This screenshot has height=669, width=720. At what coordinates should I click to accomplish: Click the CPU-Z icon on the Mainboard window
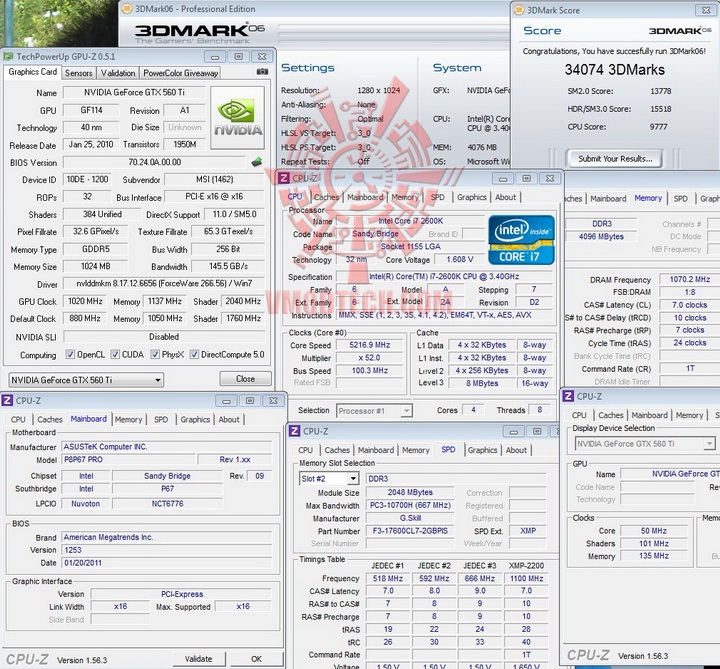7,400
